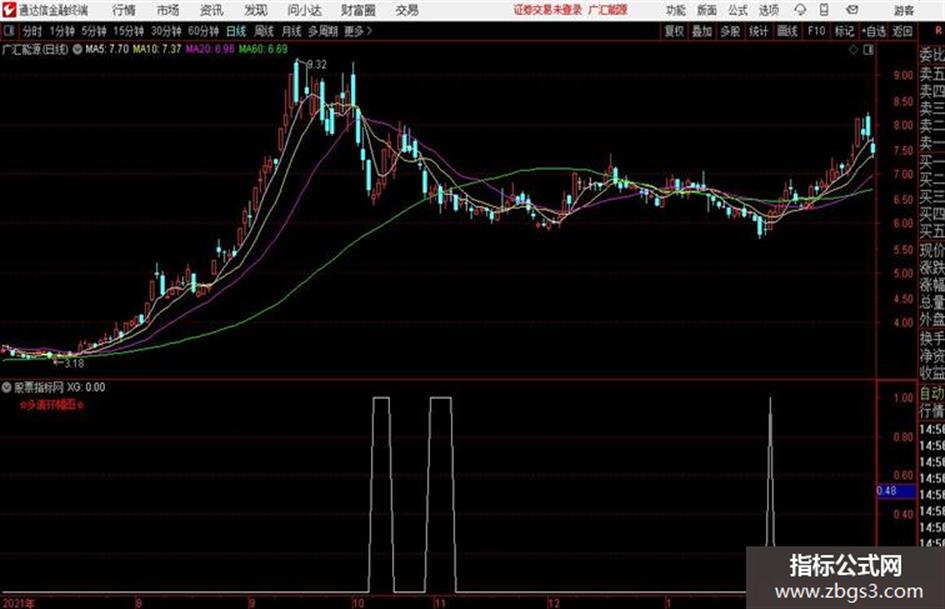This screenshot has height=609, width=945.
Task: Click the 画线 drawing button
Action: (787, 31)
